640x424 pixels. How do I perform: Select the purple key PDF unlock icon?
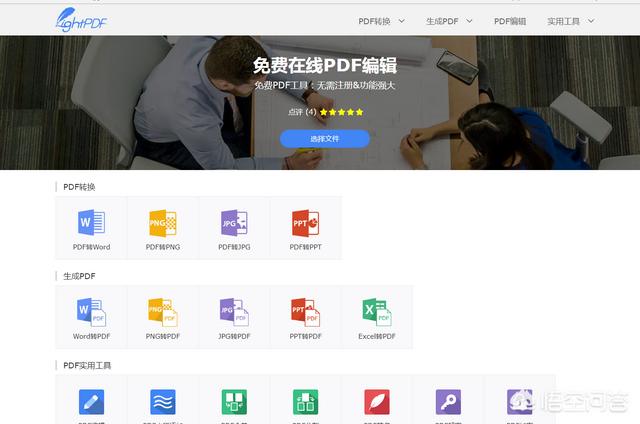click(x=448, y=402)
